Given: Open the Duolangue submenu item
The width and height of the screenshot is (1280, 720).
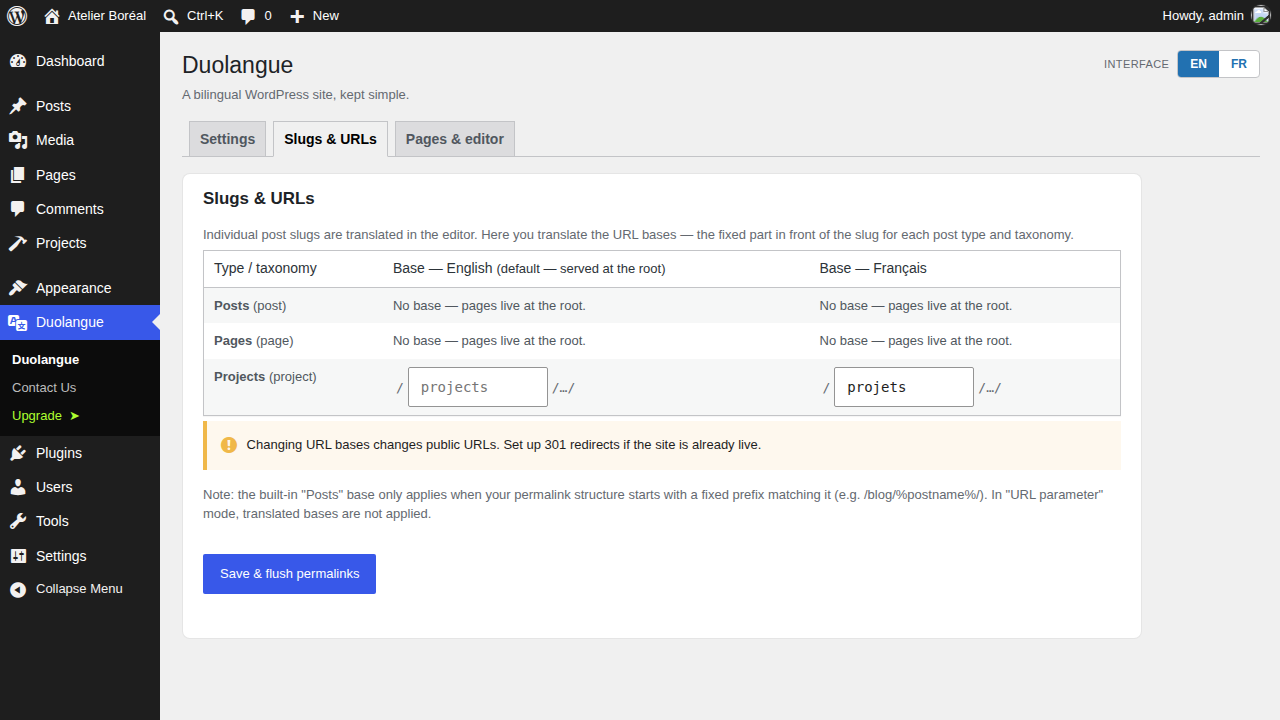Looking at the screenshot, I should coord(45,359).
